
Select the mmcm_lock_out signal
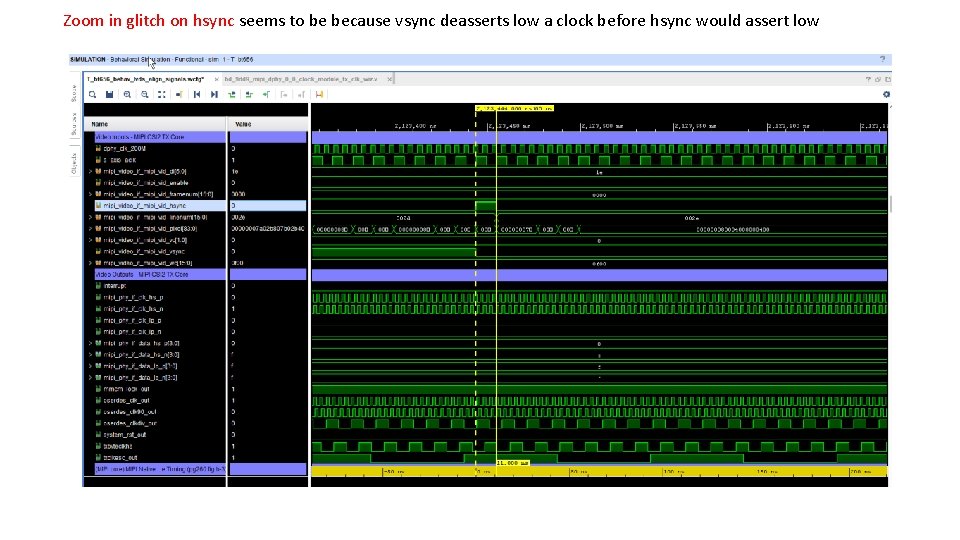click(x=126, y=389)
